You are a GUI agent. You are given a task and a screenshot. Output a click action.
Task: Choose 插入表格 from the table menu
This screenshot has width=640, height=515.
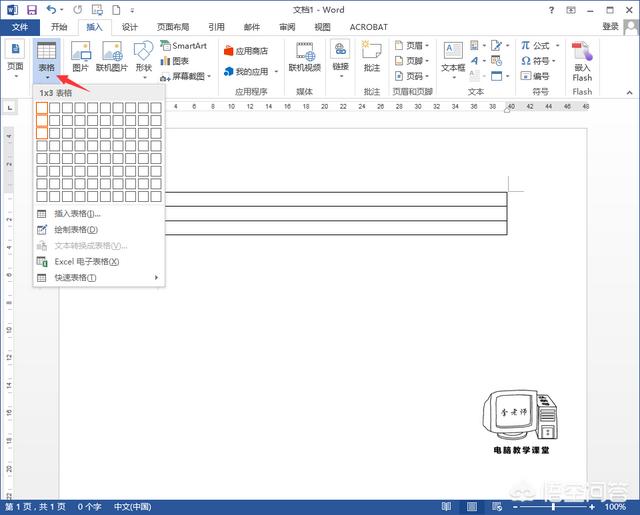click(x=77, y=213)
